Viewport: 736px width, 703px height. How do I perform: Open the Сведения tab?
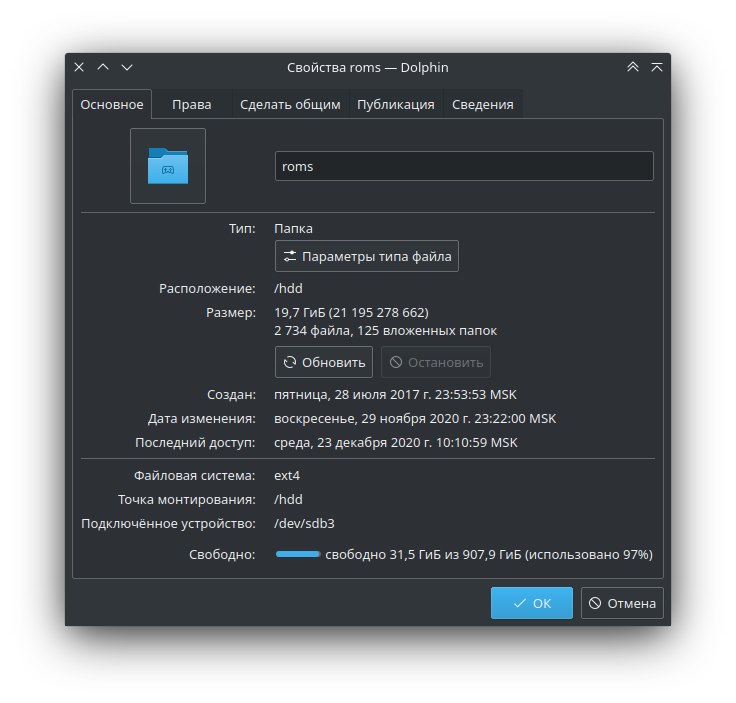[x=483, y=104]
